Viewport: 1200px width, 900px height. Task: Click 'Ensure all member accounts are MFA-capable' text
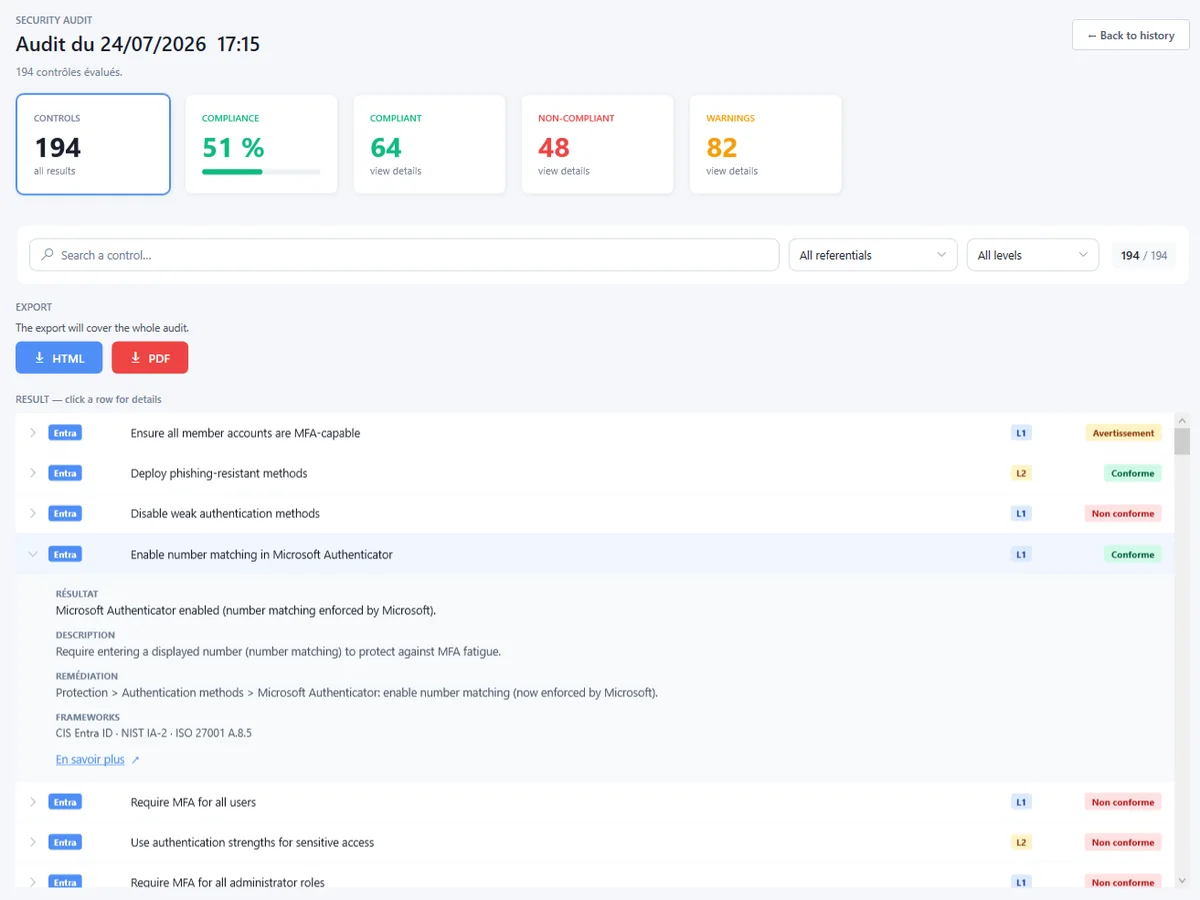click(245, 433)
